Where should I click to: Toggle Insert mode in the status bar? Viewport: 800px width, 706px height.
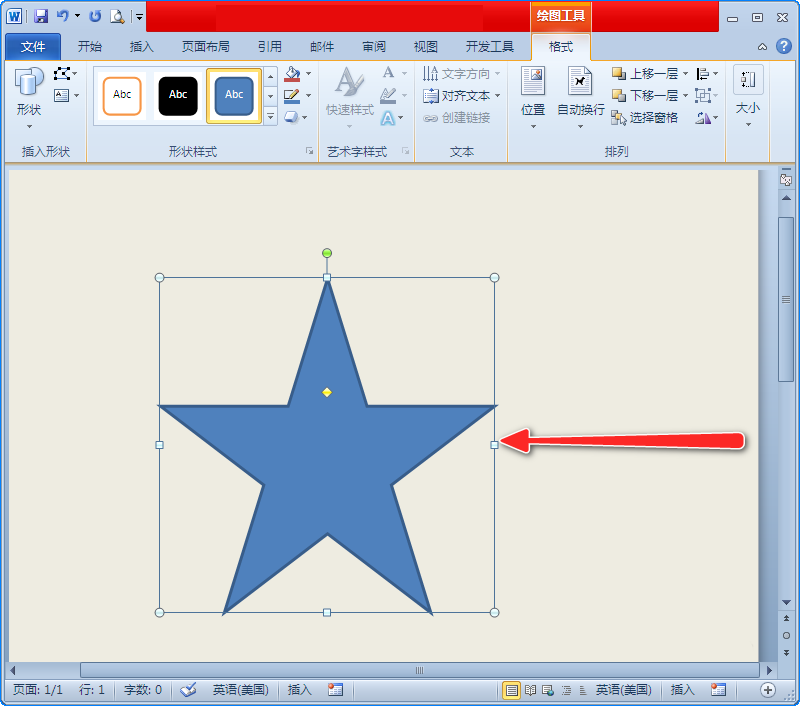[300, 690]
